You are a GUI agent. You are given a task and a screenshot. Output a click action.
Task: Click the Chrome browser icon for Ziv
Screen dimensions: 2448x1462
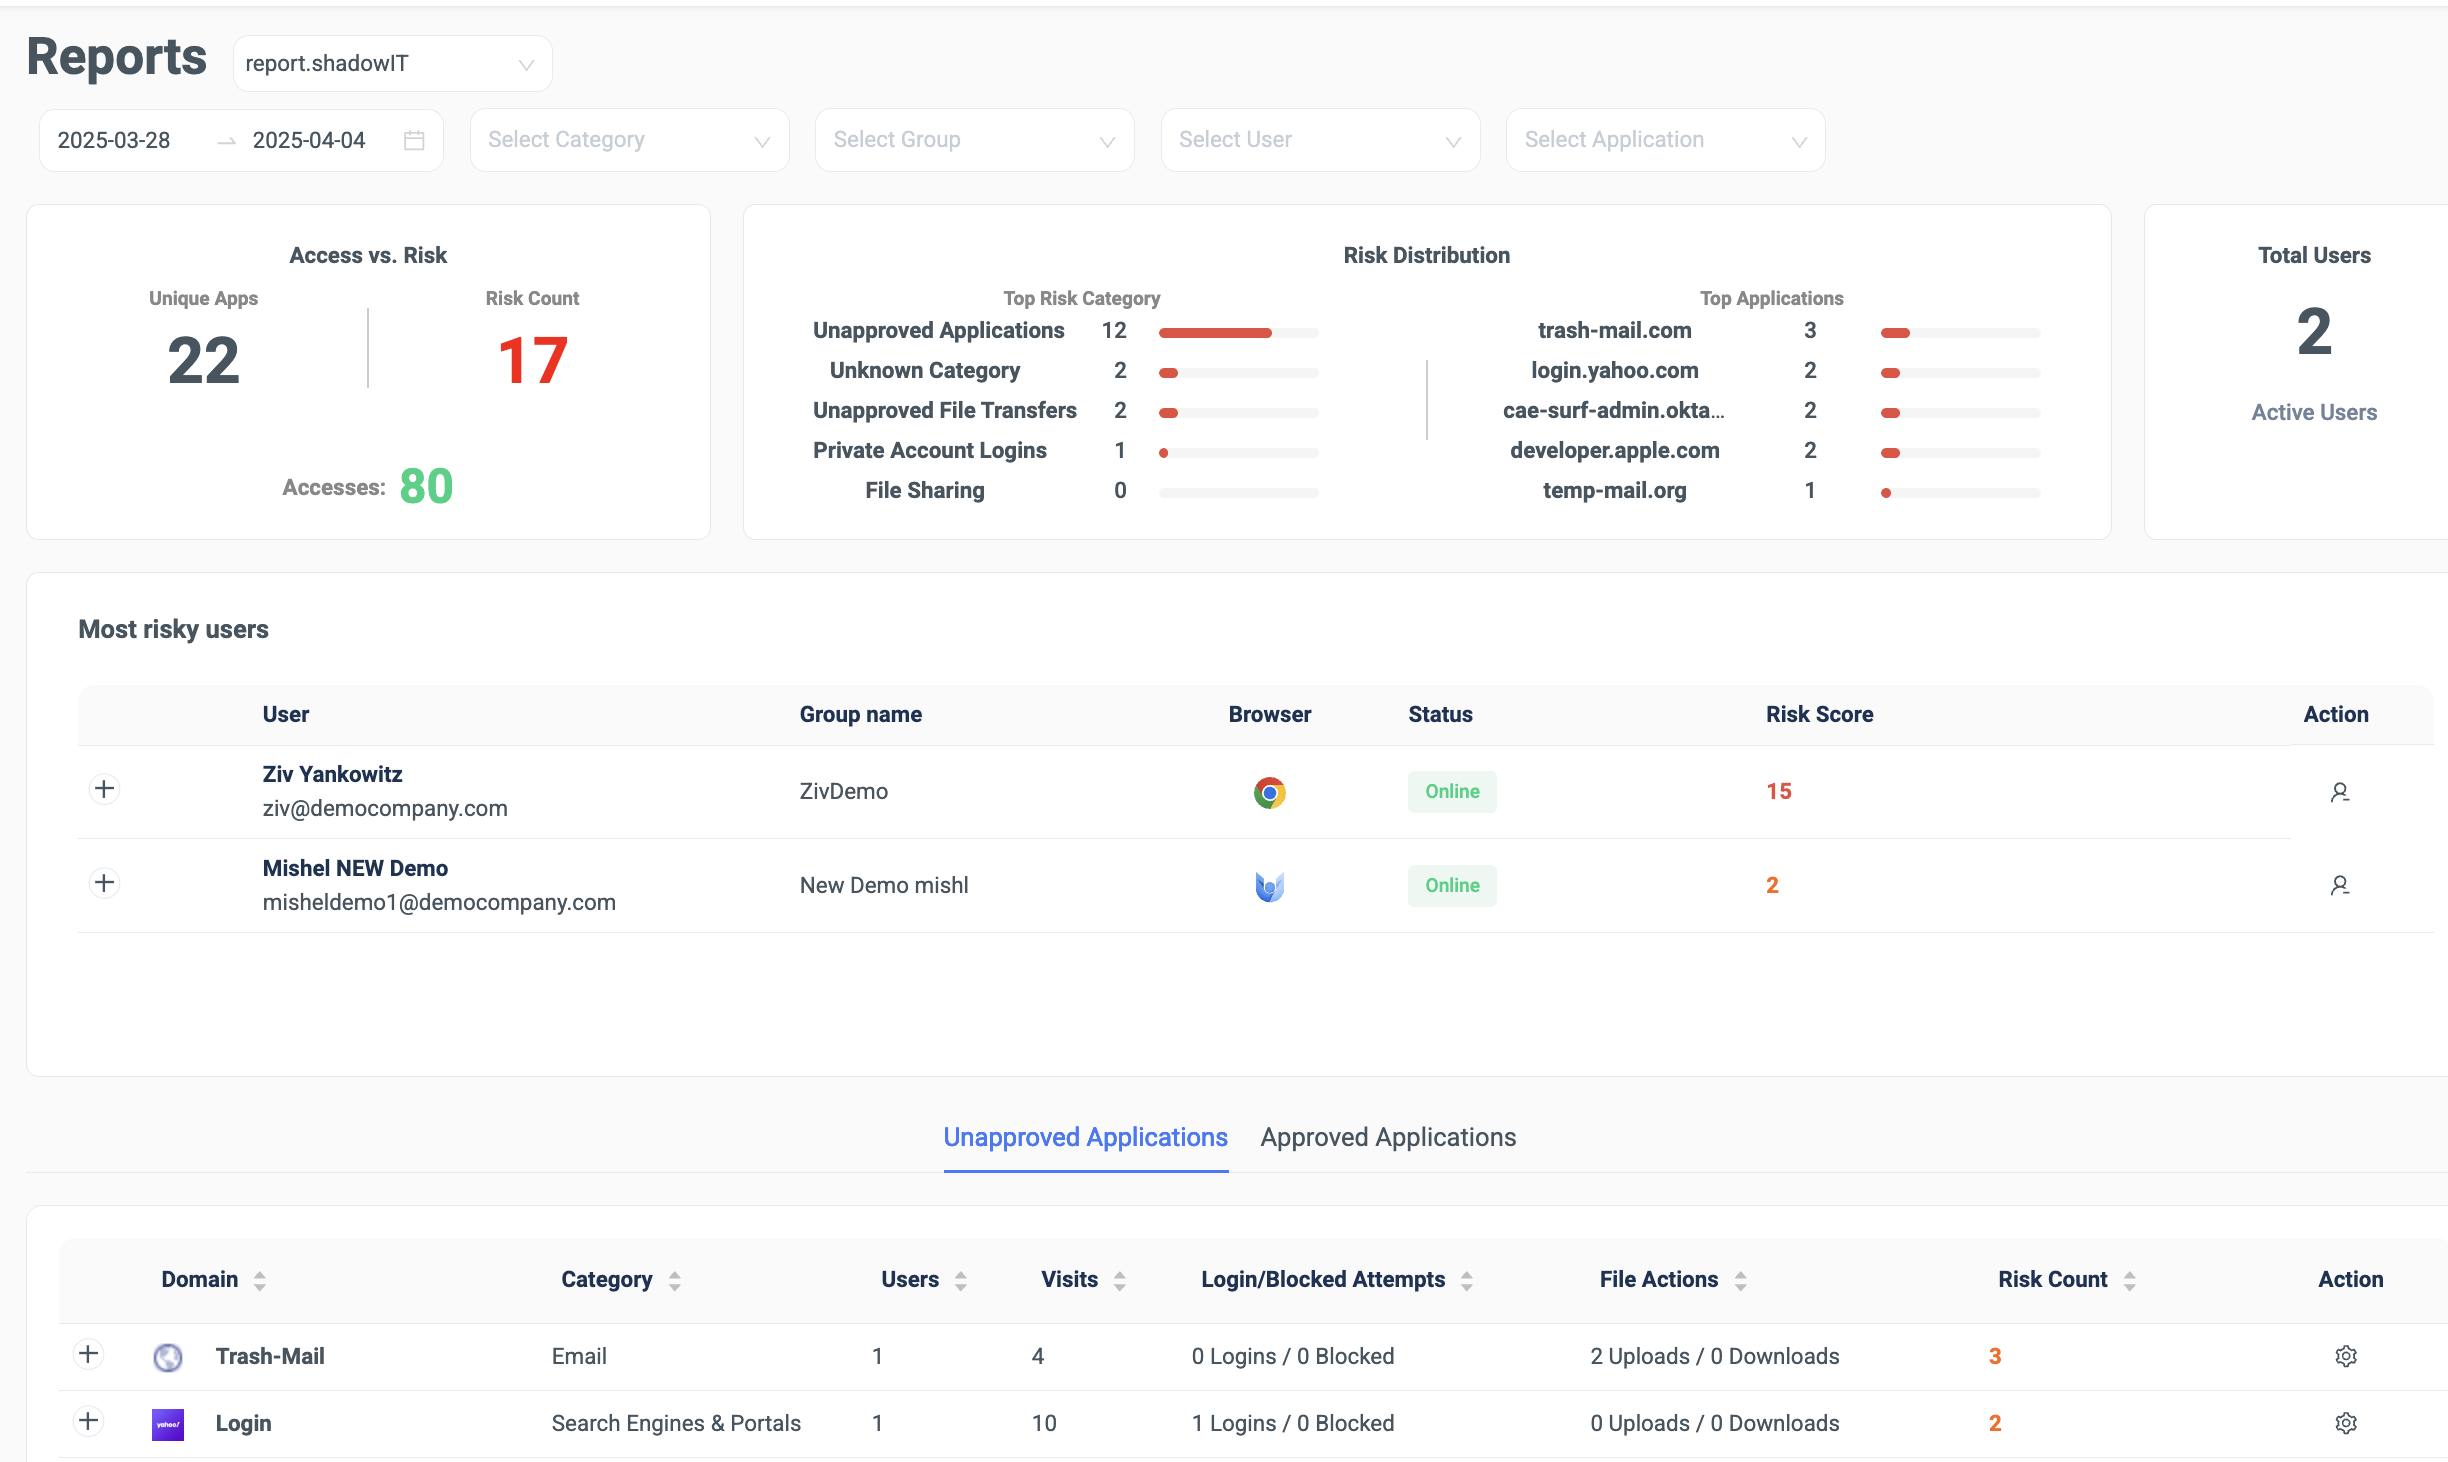(1269, 792)
